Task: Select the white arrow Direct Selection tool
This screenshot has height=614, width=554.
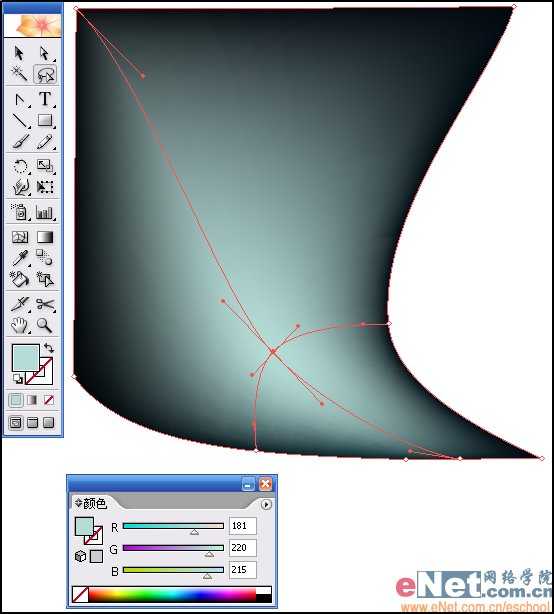Action: tap(44, 53)
